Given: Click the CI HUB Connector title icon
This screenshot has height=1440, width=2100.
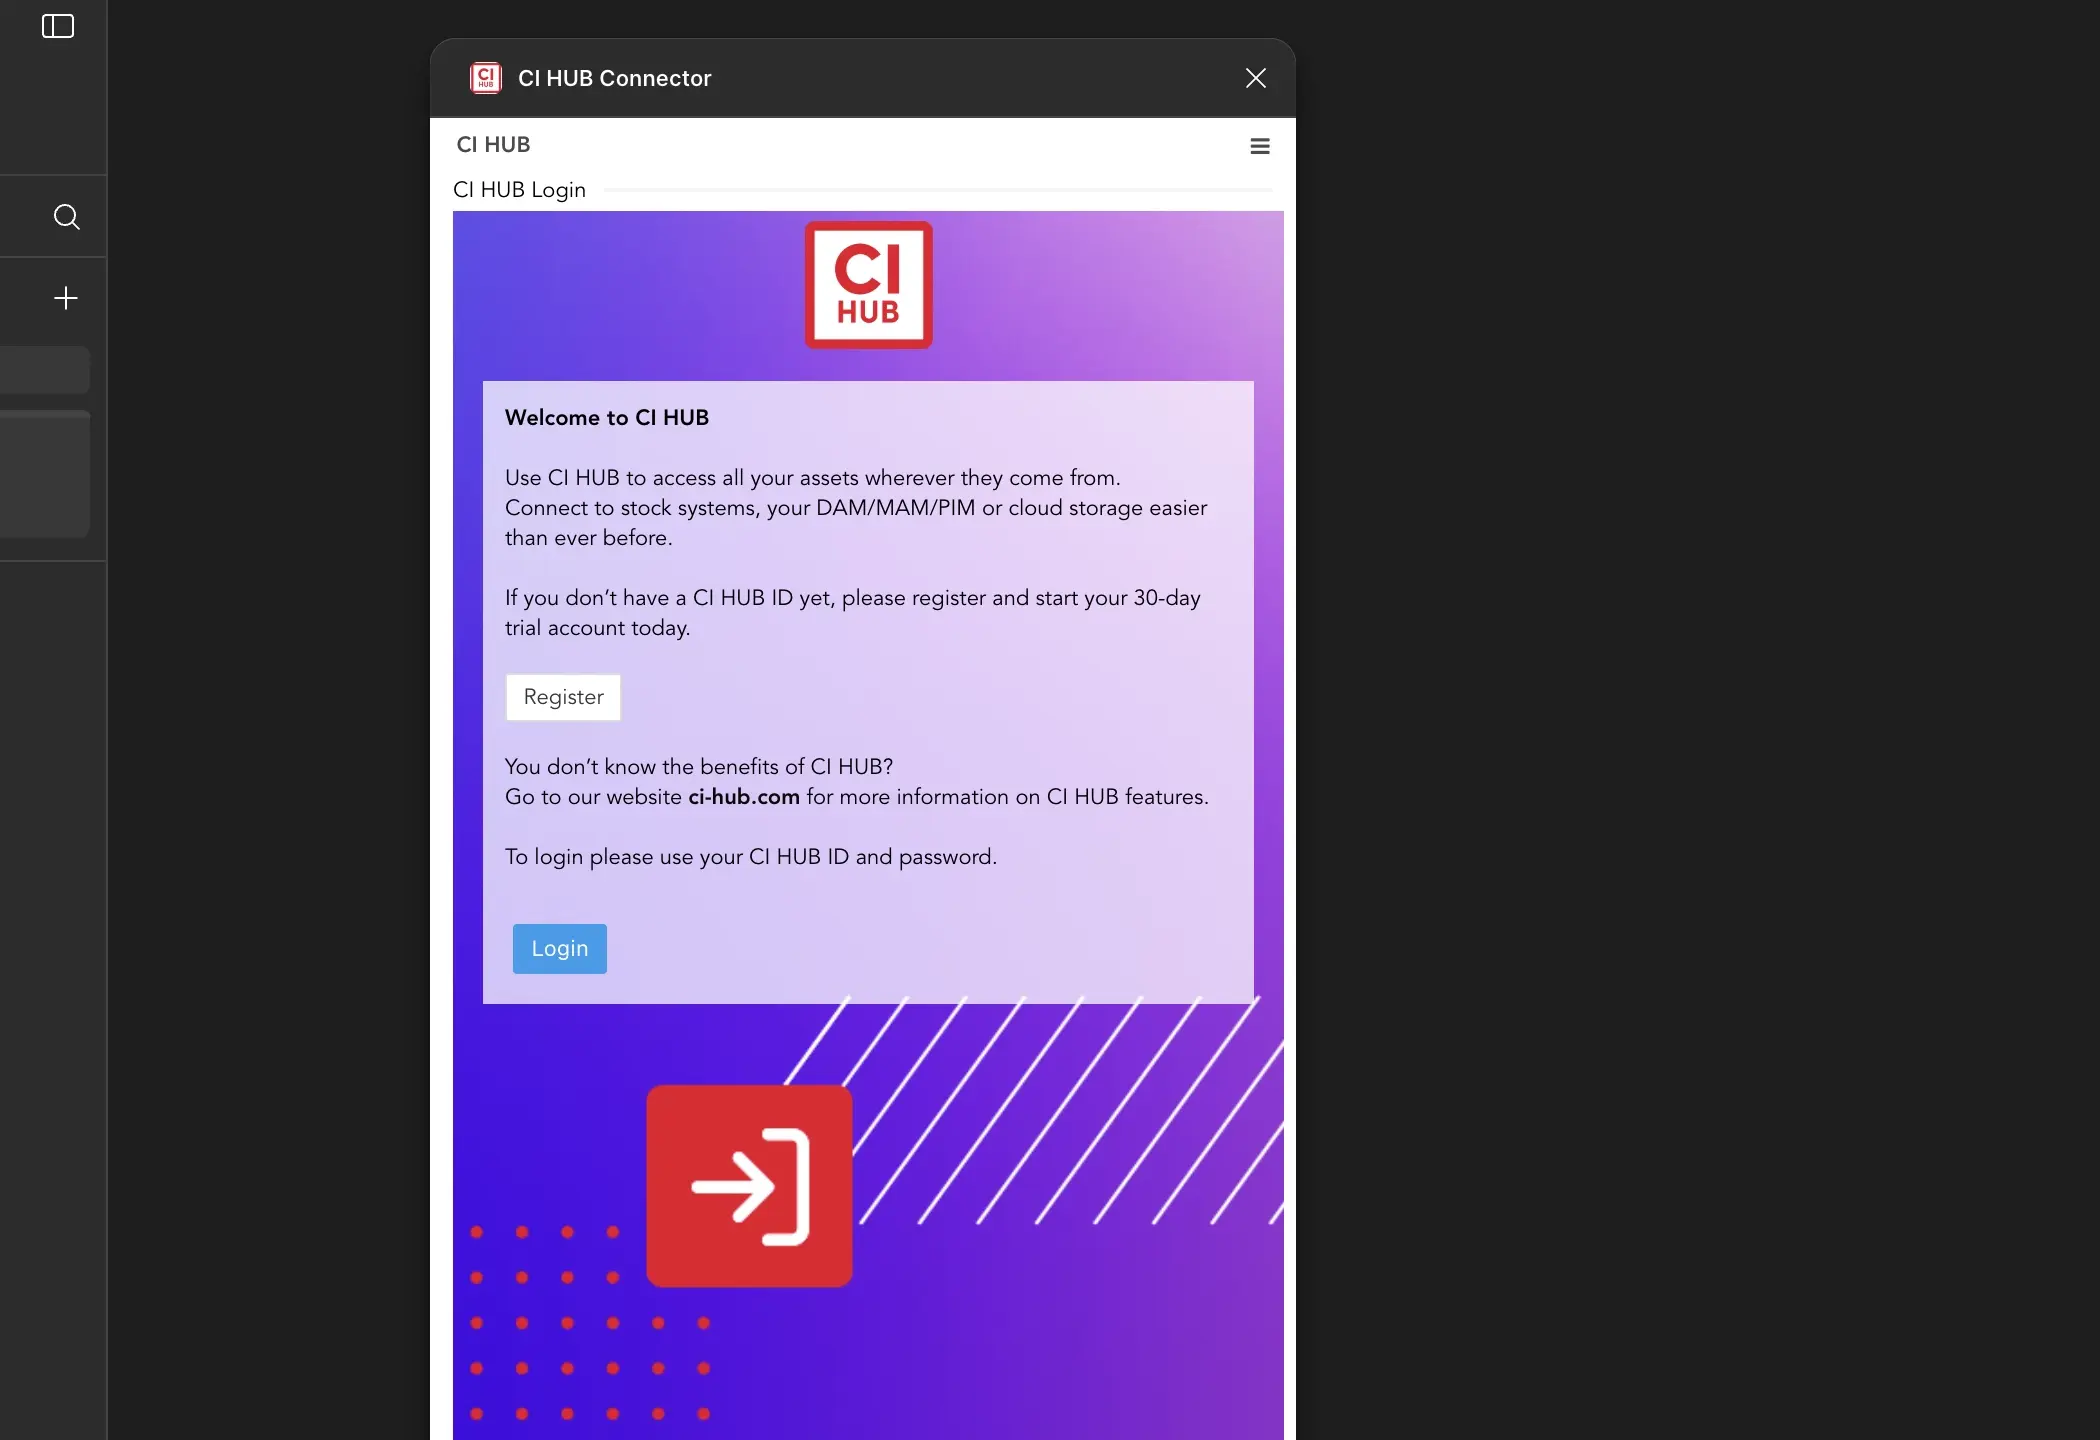Looking at the screenshot, I should 486,78.
